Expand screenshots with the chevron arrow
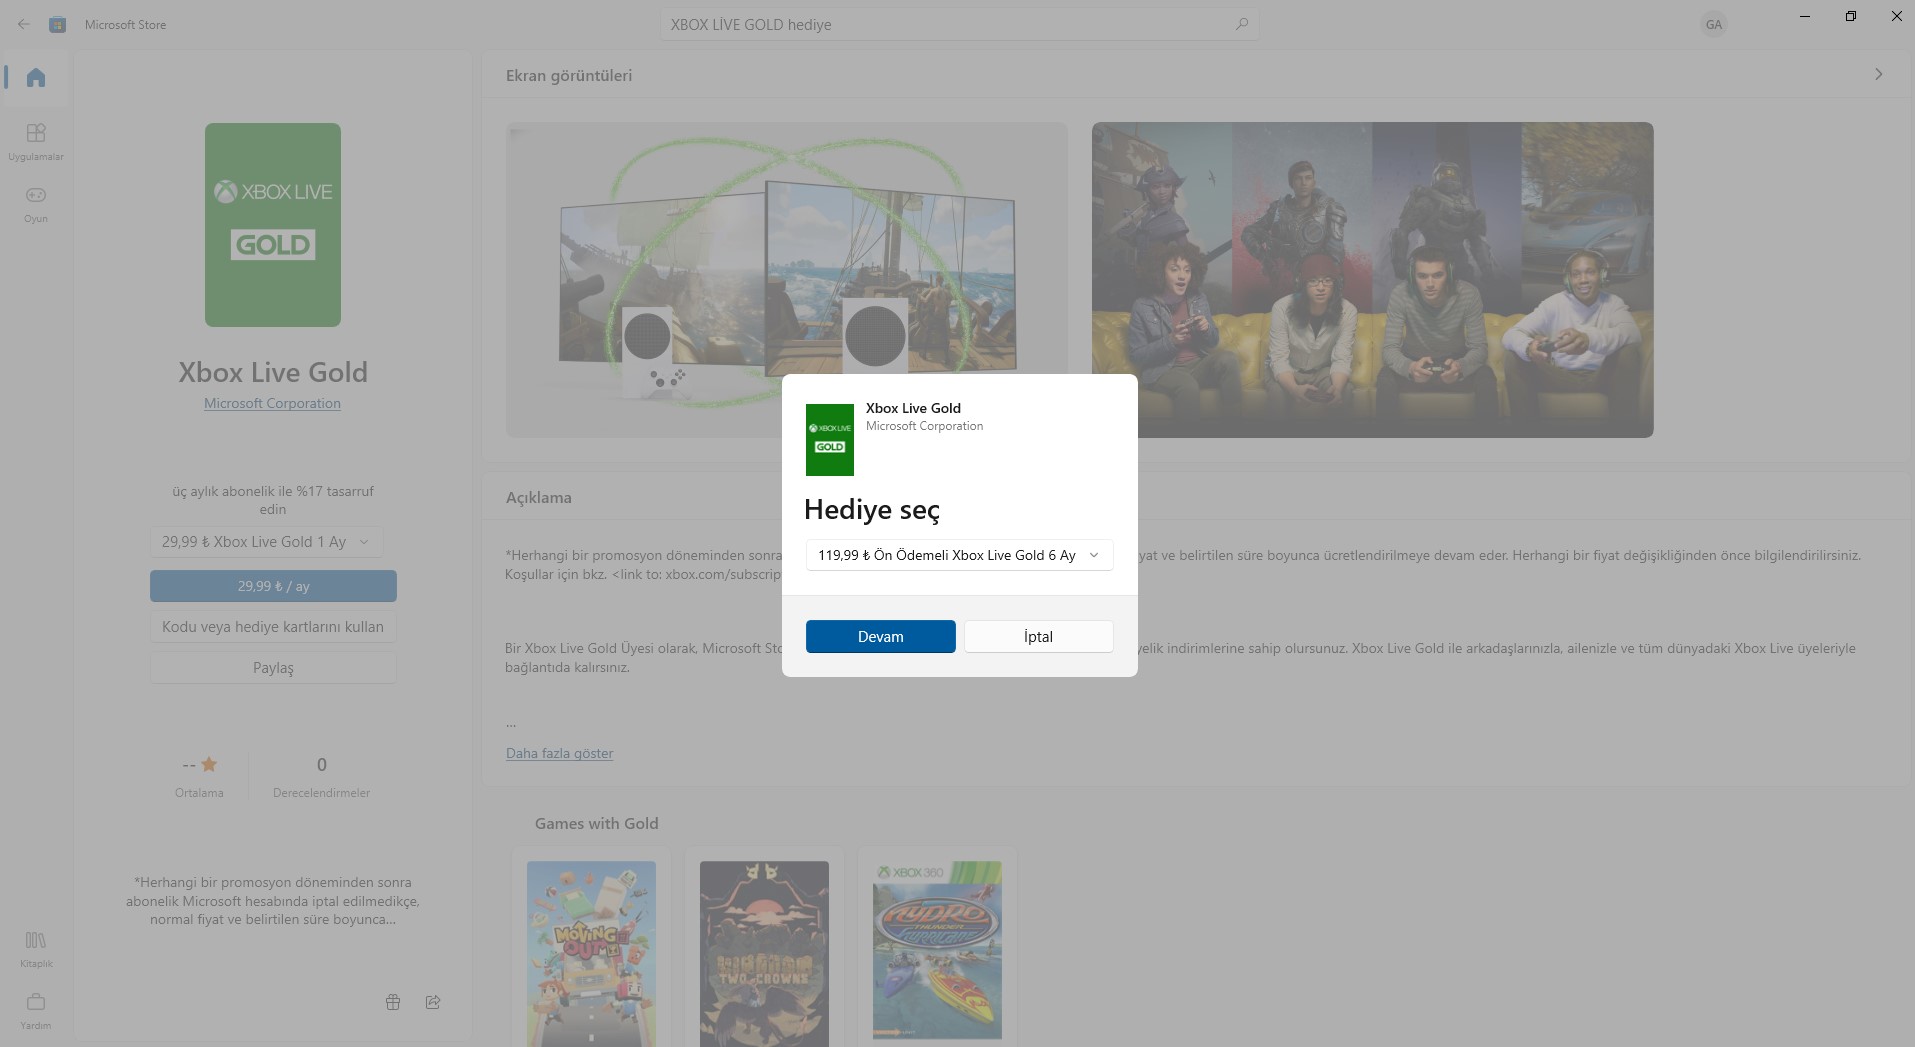The image size is (1915, 1047). 1879,75
